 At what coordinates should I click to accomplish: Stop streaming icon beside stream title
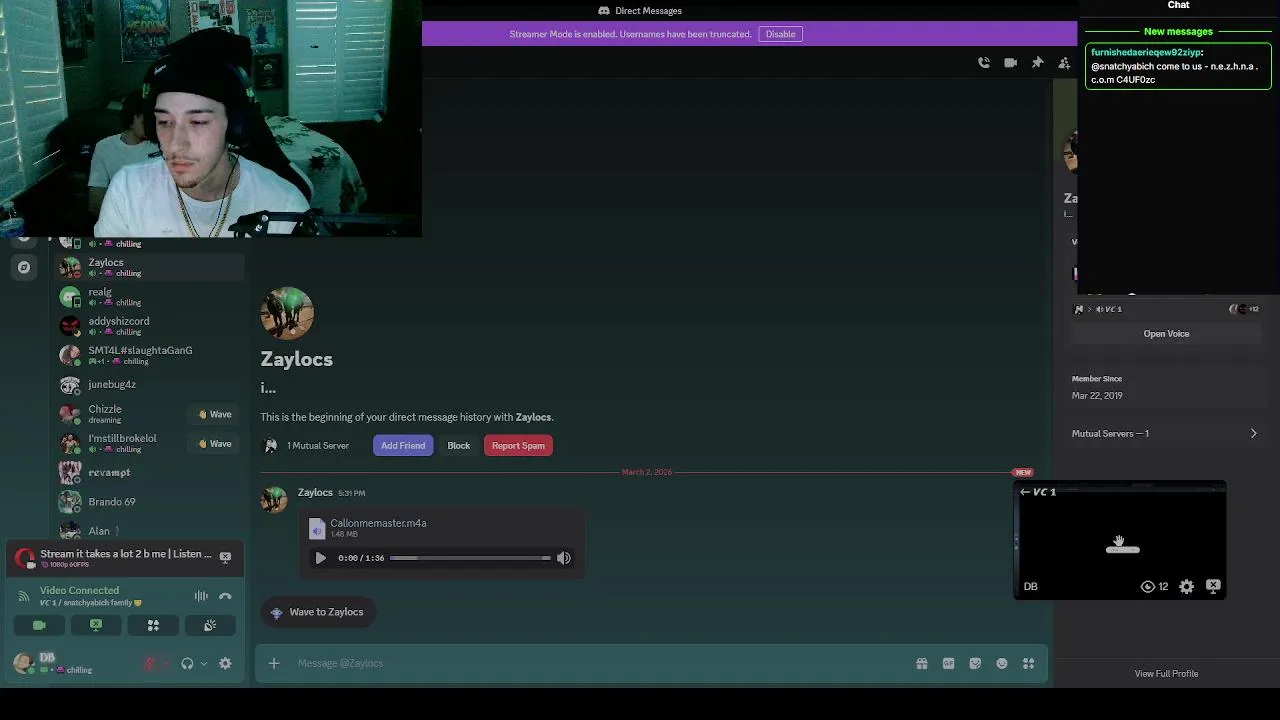[225, 557]
